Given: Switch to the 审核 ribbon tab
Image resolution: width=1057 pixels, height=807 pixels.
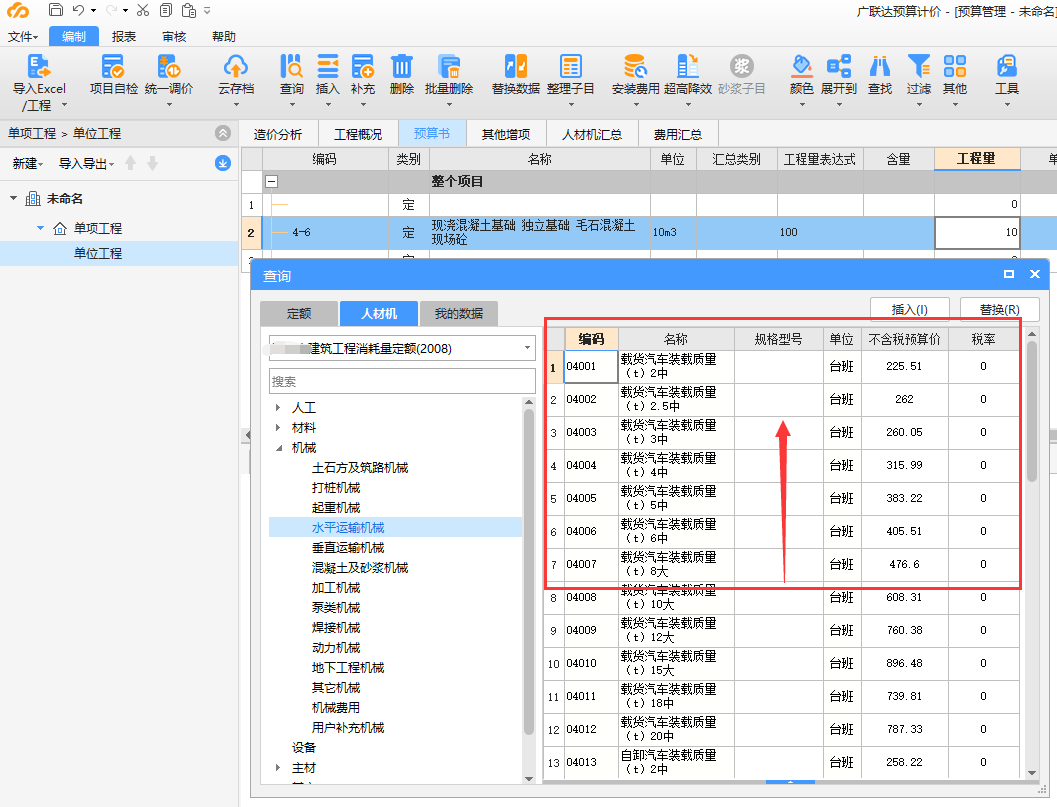Looking at the screenshot, I should coord(174,36).
